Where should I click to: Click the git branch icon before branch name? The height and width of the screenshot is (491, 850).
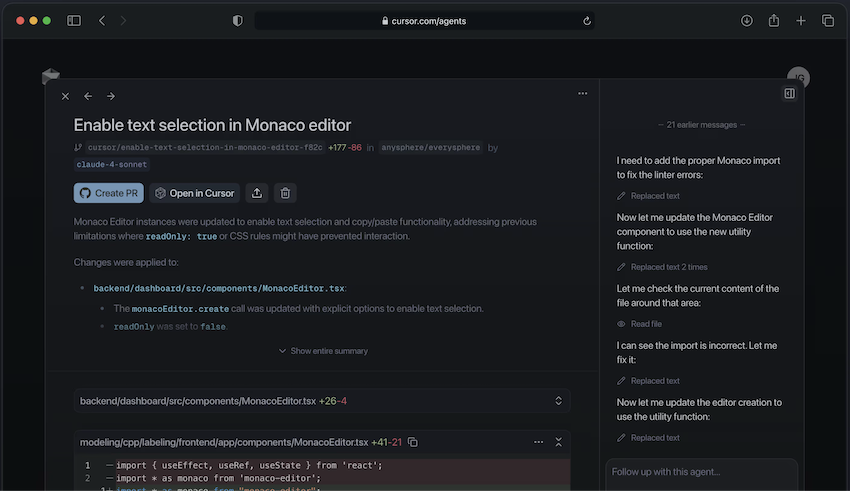point(78,147)
